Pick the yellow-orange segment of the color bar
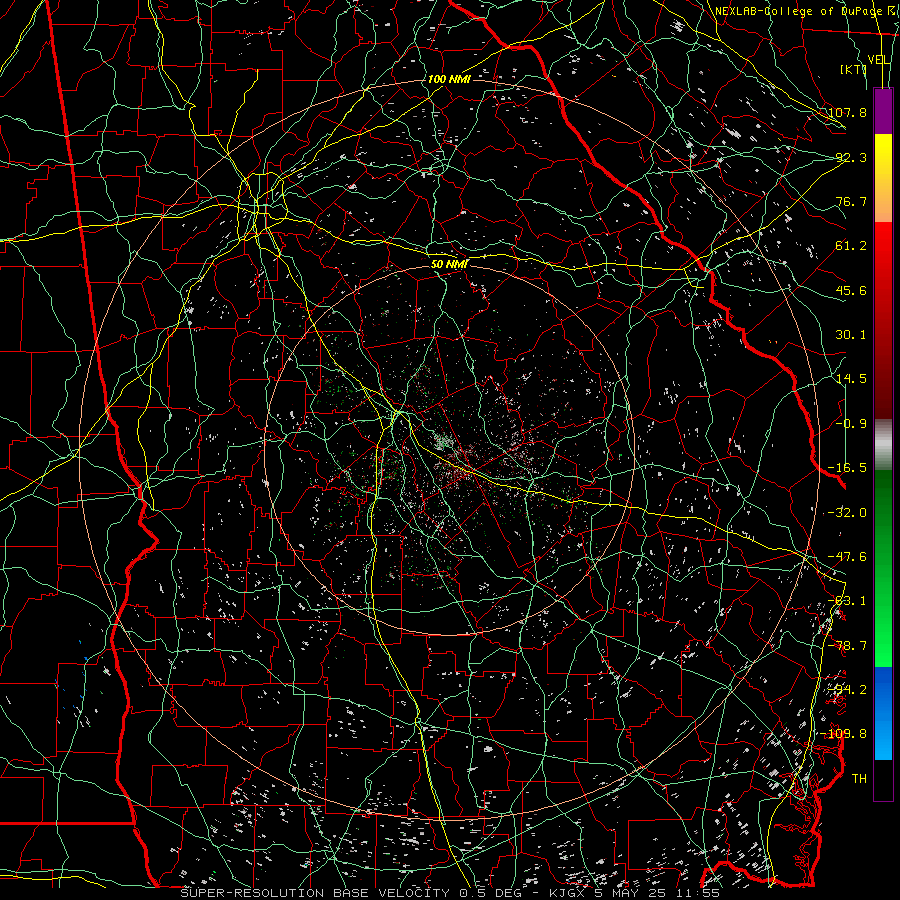Viewport: 900px width, 900px height. [883, 178]
